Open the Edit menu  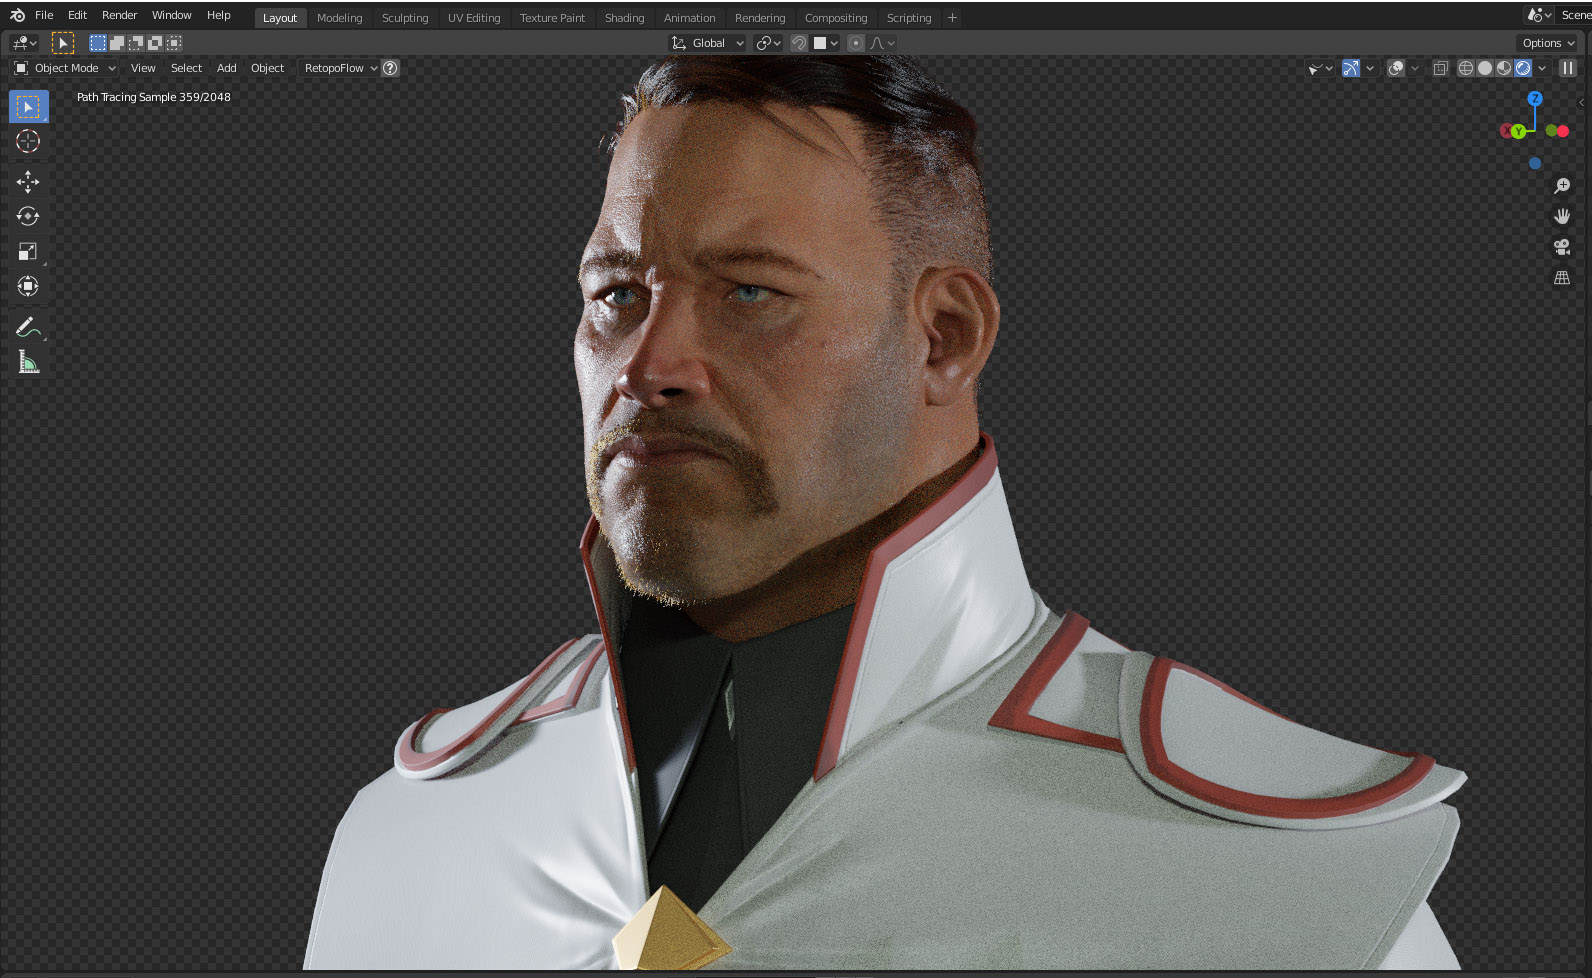(x=77, y=15)
